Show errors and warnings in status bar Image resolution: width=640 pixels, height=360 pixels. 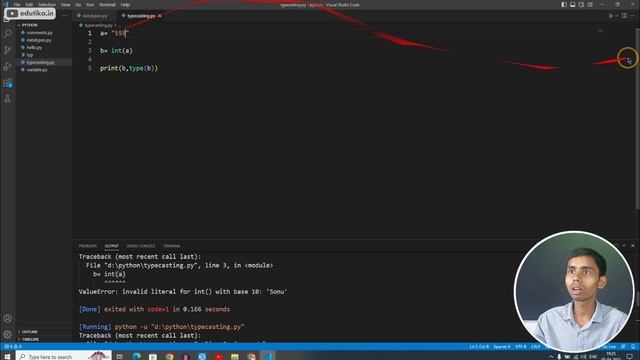pyautogui.click(x=13, y=347)
